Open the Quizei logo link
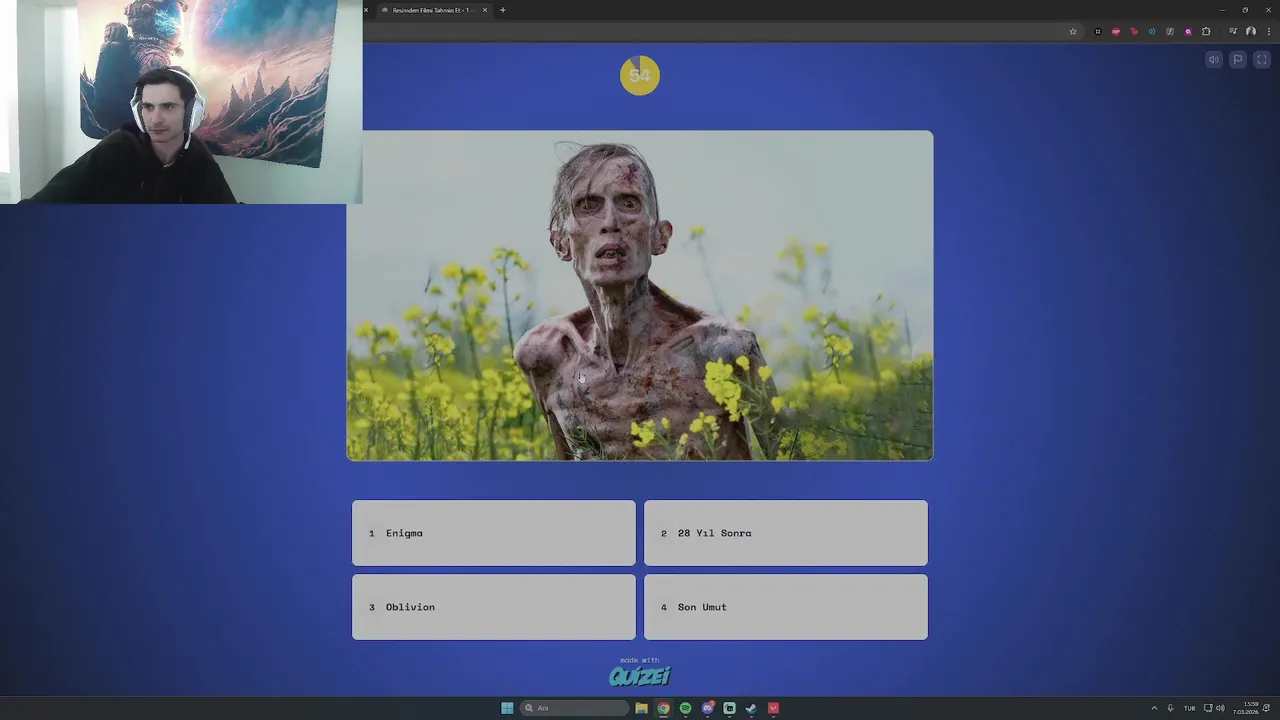Viewport: 1280px width, 720px height. tap(640, 676)
